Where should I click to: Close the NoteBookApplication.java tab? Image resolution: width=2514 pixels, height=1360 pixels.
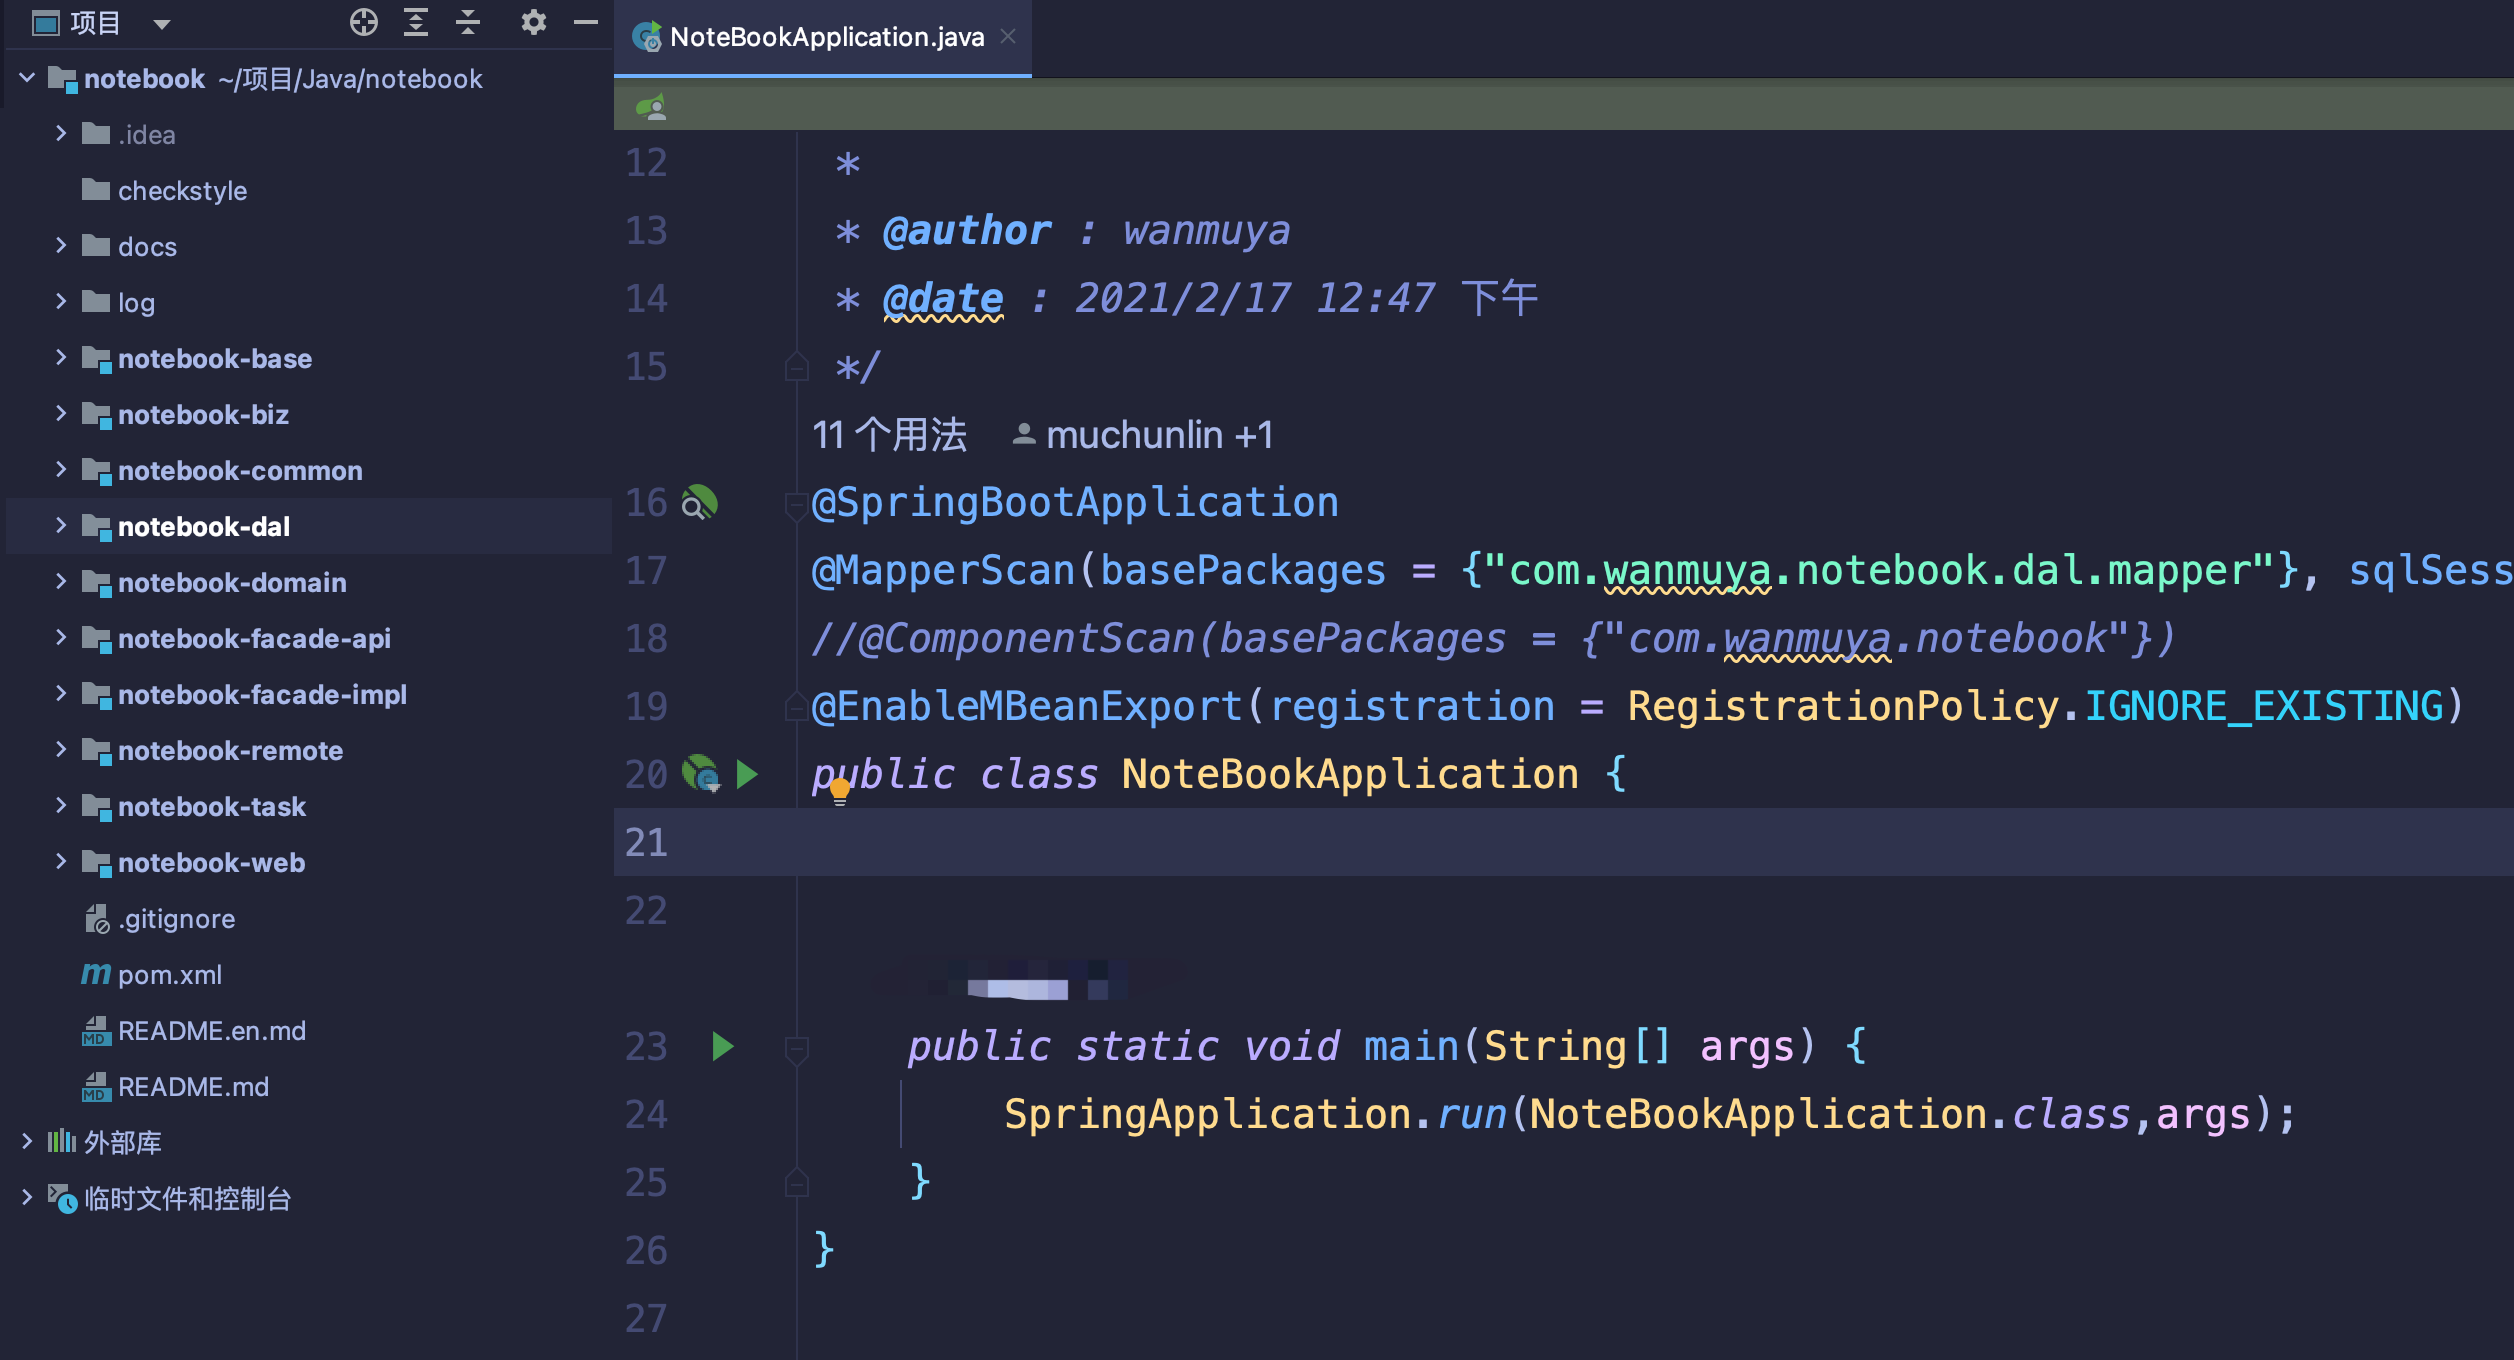1009,36
